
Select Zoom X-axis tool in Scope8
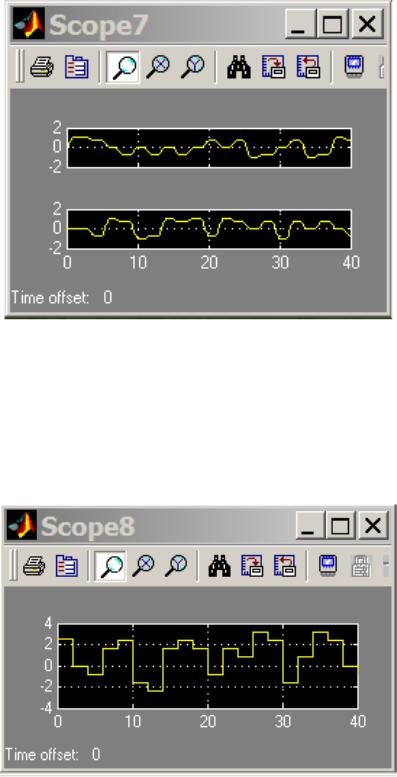pyautogui.click(x=144, y=565)
